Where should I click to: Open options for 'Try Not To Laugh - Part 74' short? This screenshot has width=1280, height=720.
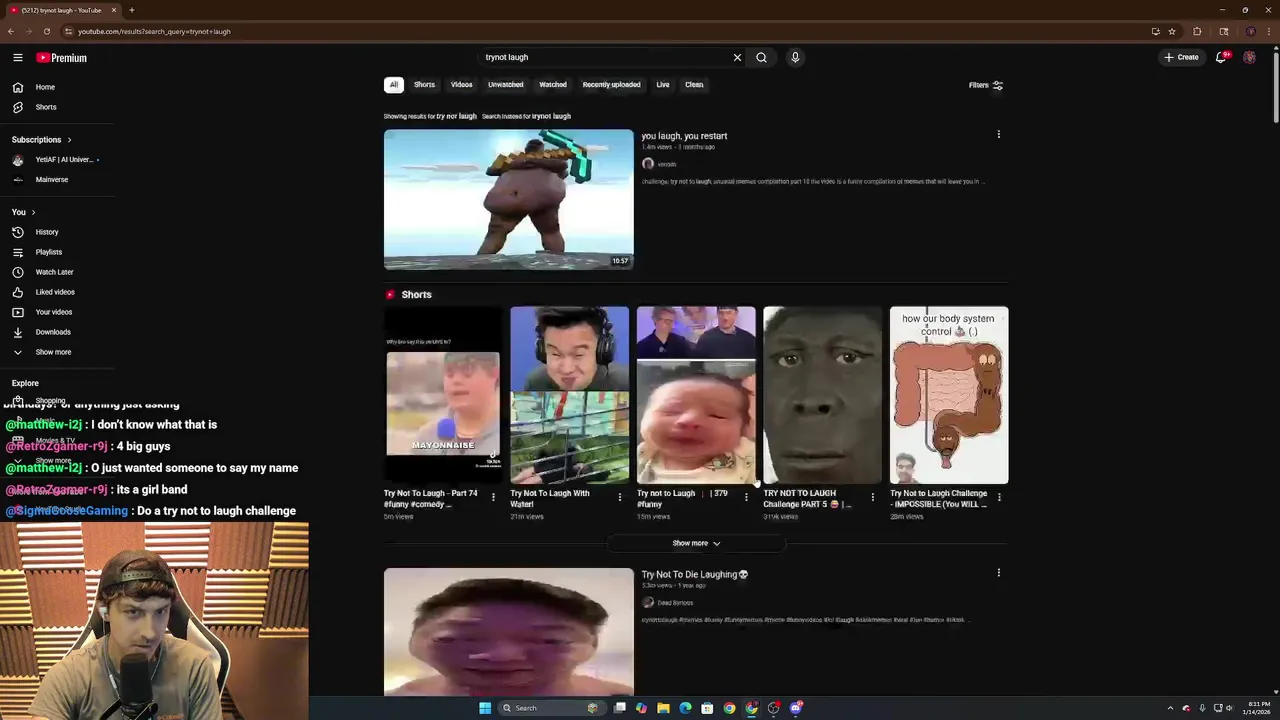tap(493, 497)
